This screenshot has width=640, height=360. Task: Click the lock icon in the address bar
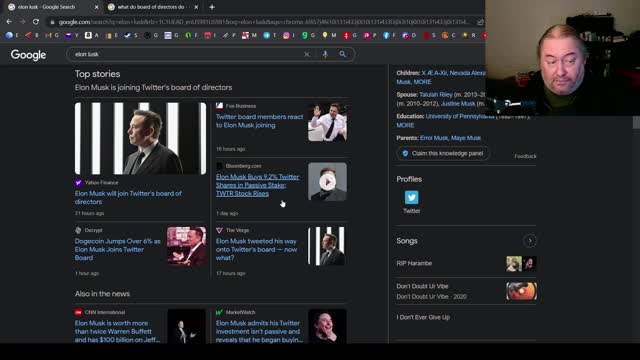pos(52,22)
